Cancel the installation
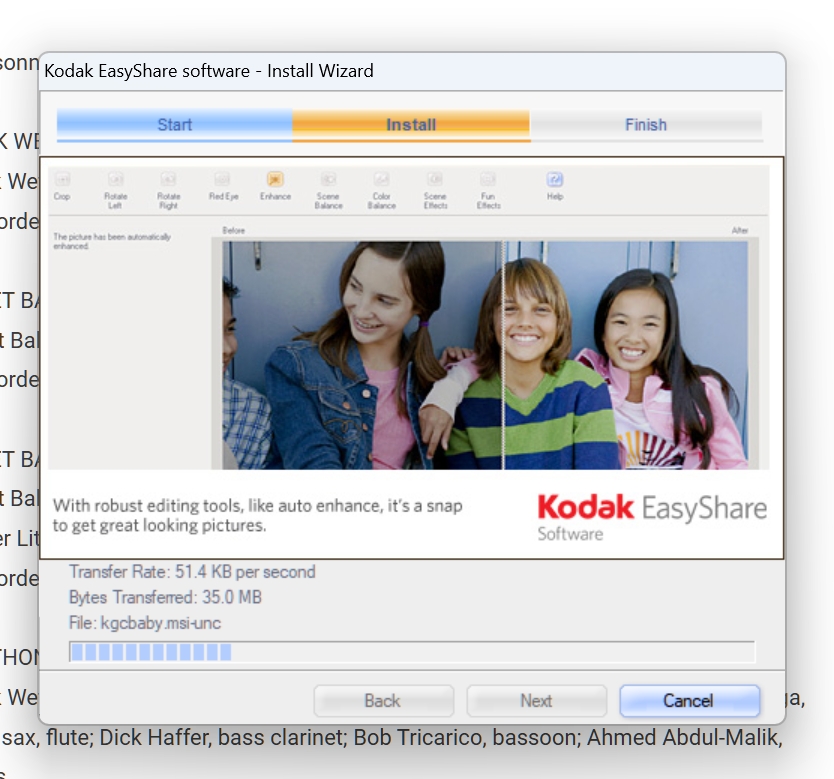This screenshot has width=834, height=779. (x=689, y=701)
